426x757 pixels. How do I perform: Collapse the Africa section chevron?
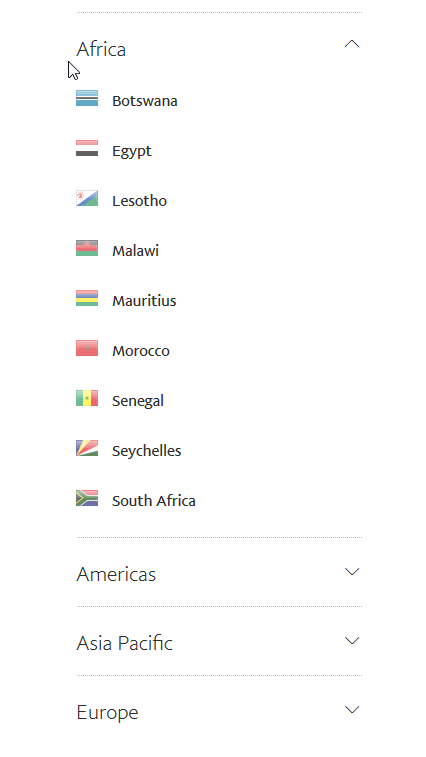352,44
